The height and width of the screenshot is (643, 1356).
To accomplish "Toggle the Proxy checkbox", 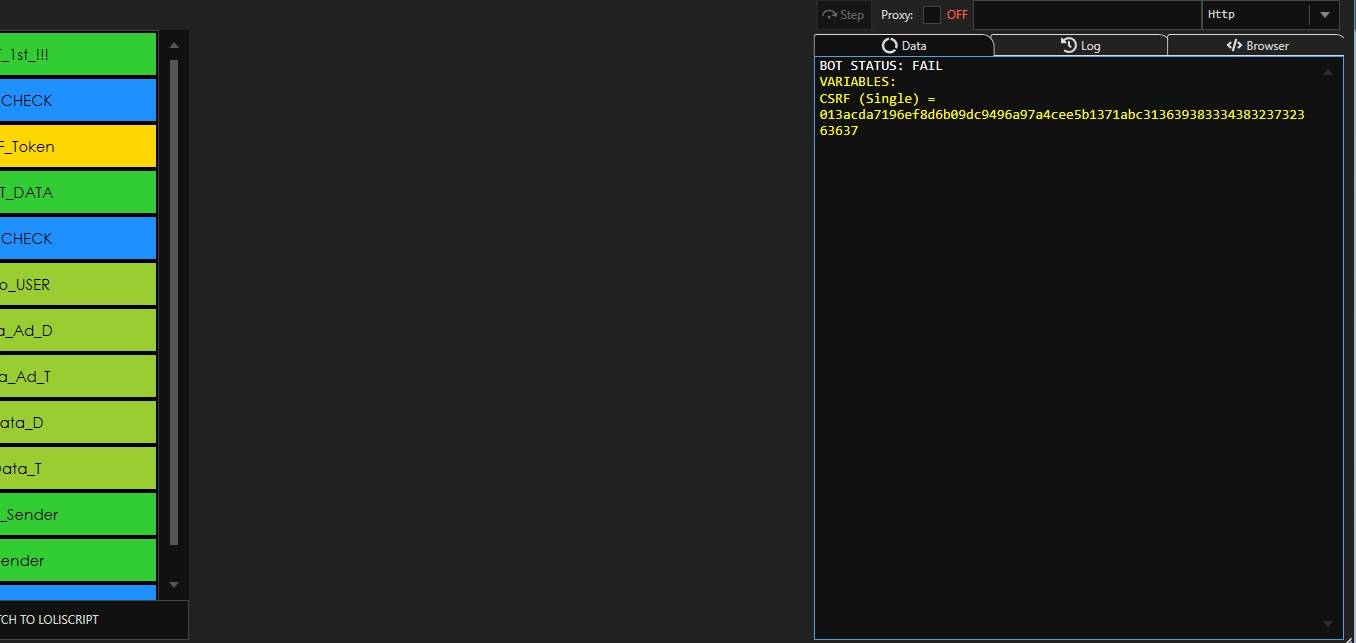I will (932, 15).
